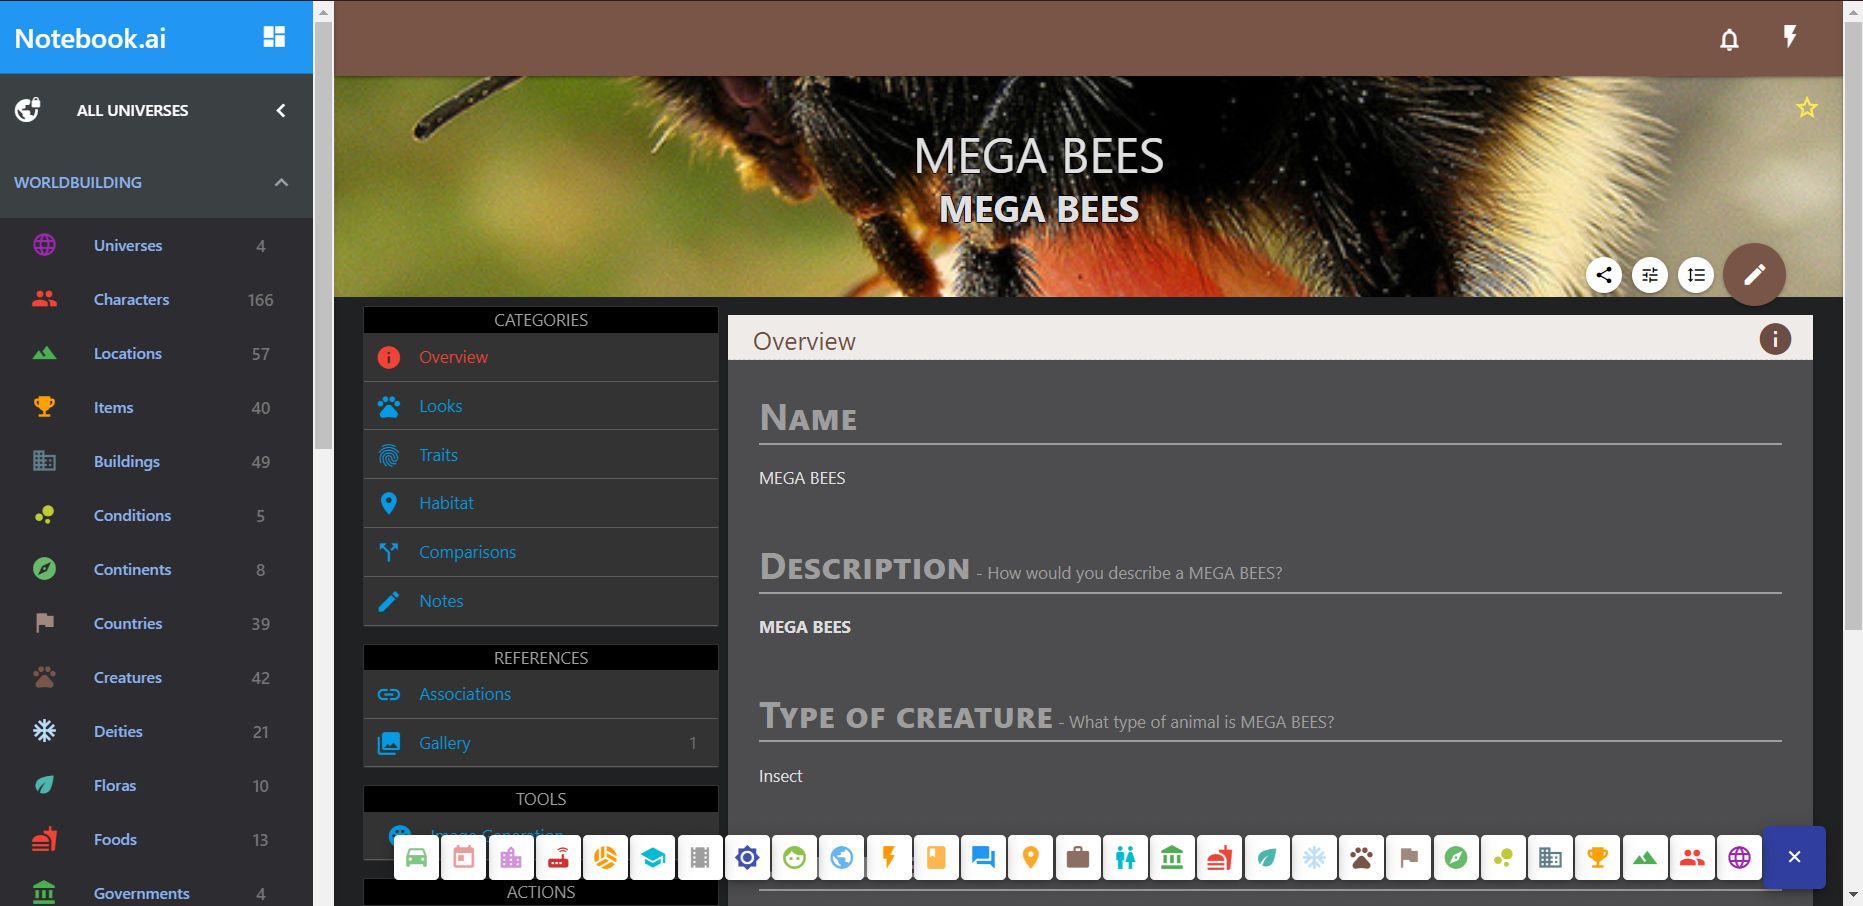Screen dimensions: 1863x906
Task: Click the orange map pin (landmark) quick-create icon
Action: (1031, 858)
